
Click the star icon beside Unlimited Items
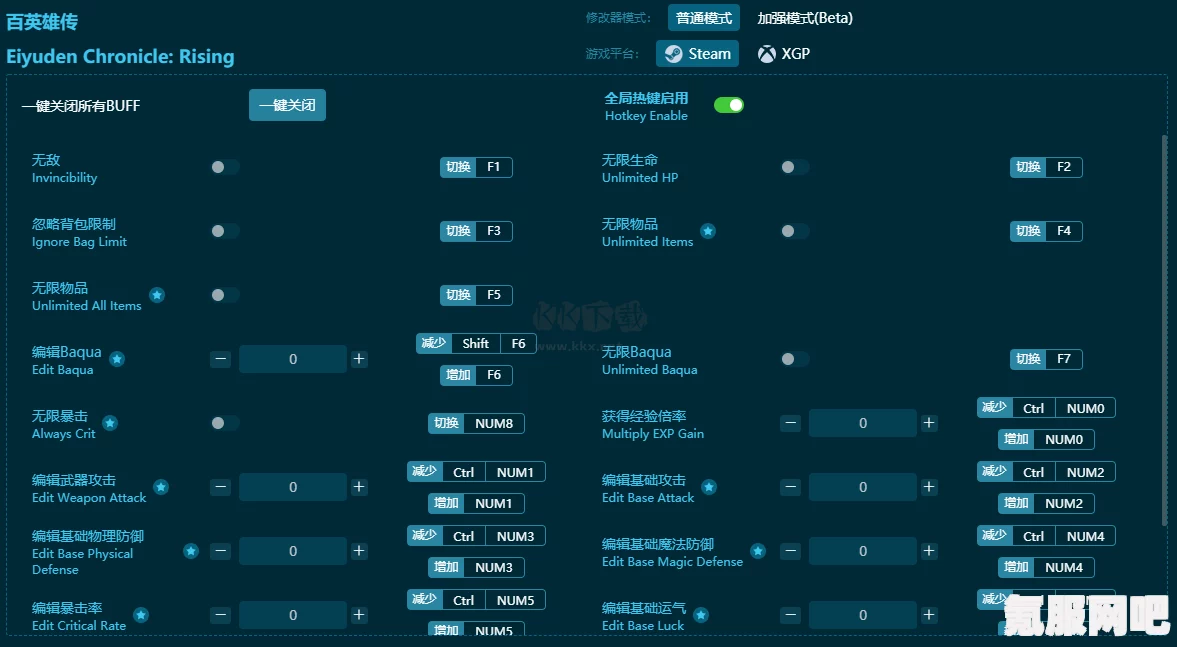coord(708,231)
